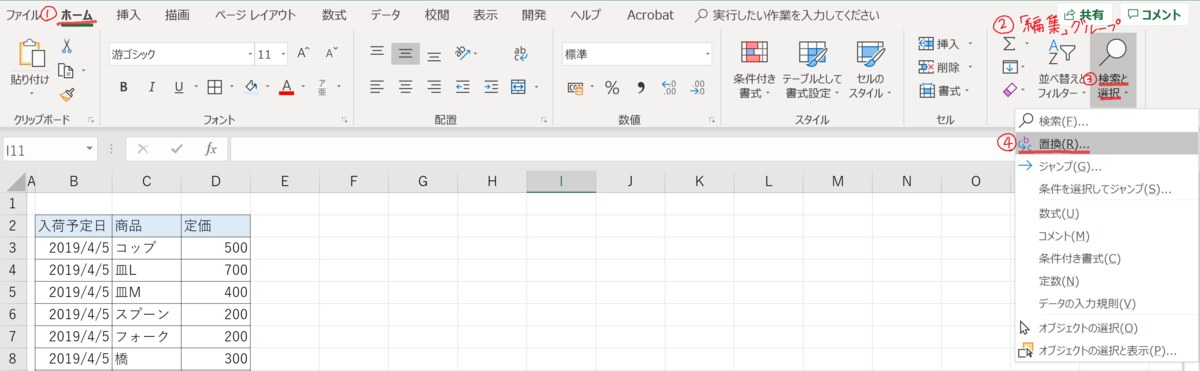Align cell text to the left

click(x=377, y=87)
